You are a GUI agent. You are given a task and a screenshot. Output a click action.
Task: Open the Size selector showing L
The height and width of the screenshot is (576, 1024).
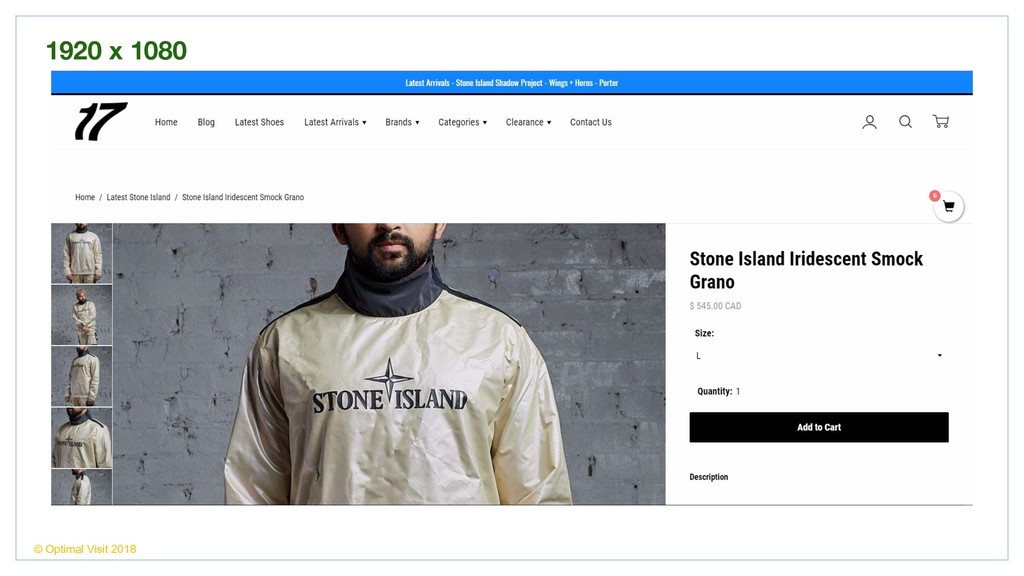click(x=819, y=356)
